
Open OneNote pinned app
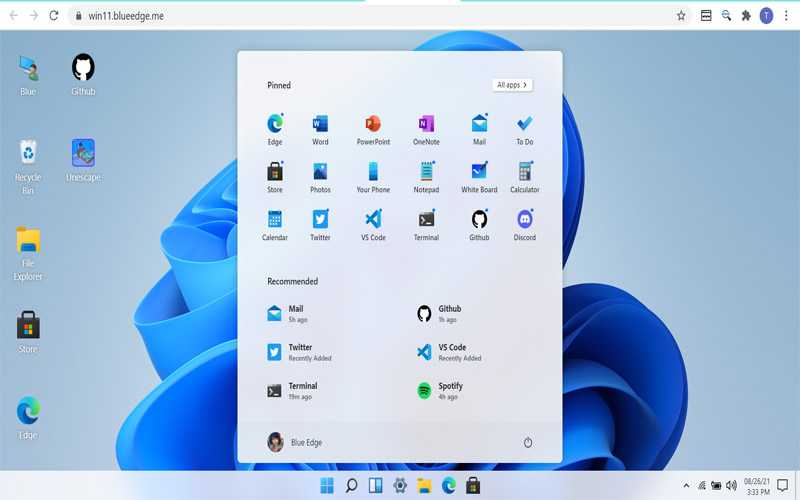[x=426, y=130]
